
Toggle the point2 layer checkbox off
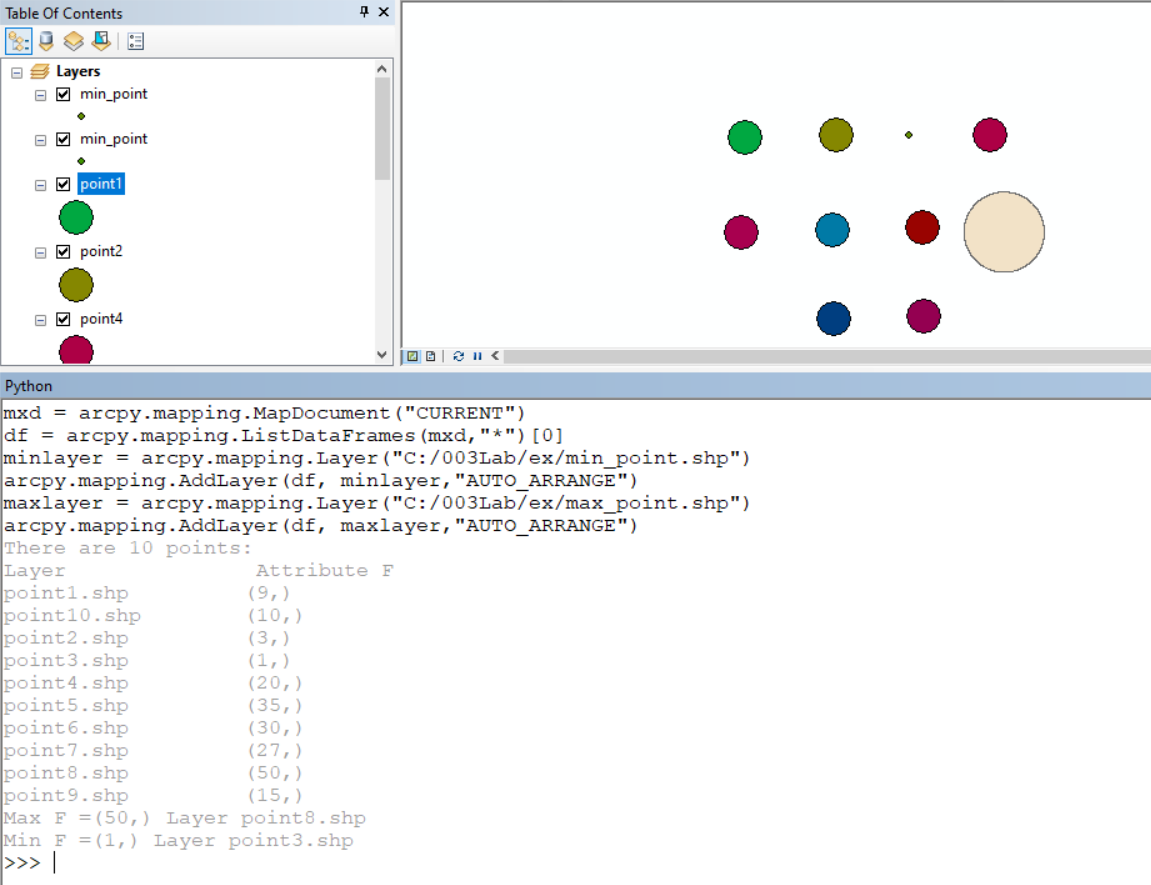[62, 251]
